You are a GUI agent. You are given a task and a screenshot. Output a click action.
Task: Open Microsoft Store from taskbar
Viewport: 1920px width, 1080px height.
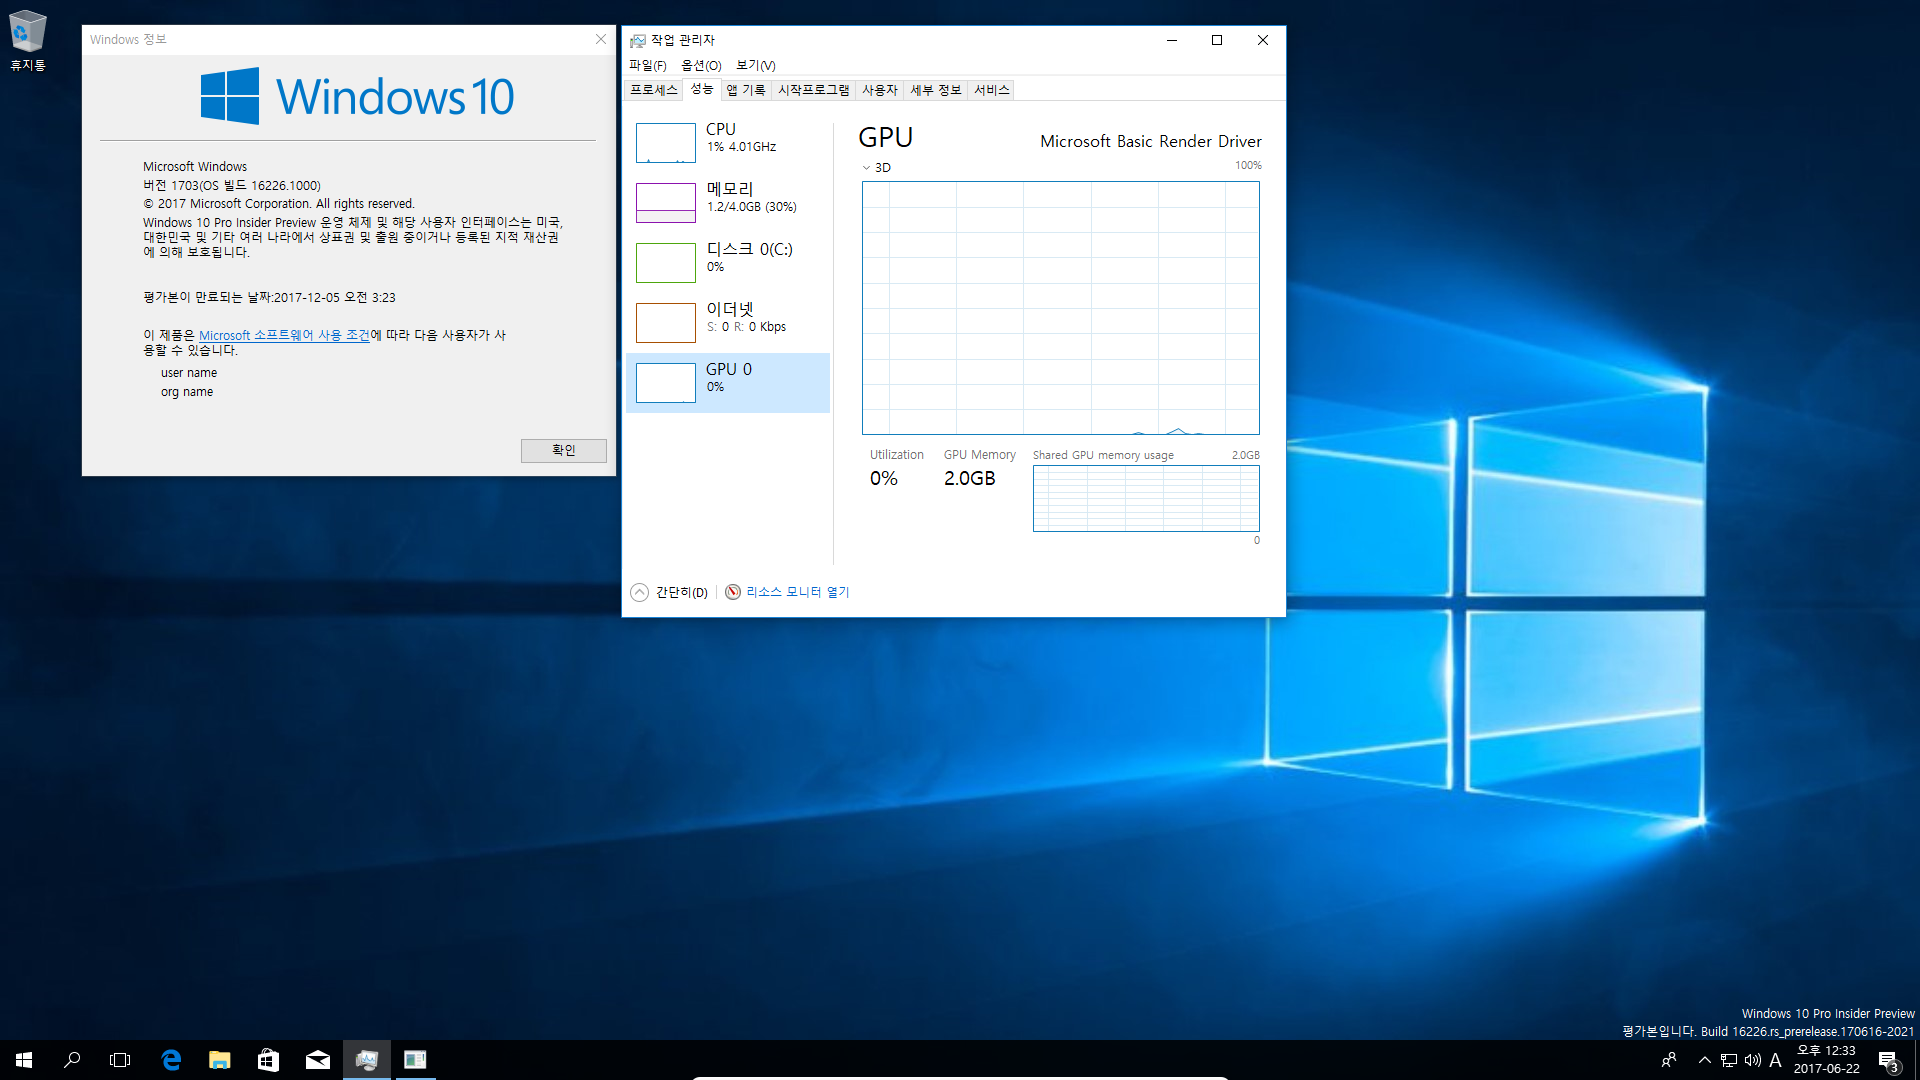click(268, 1060)
